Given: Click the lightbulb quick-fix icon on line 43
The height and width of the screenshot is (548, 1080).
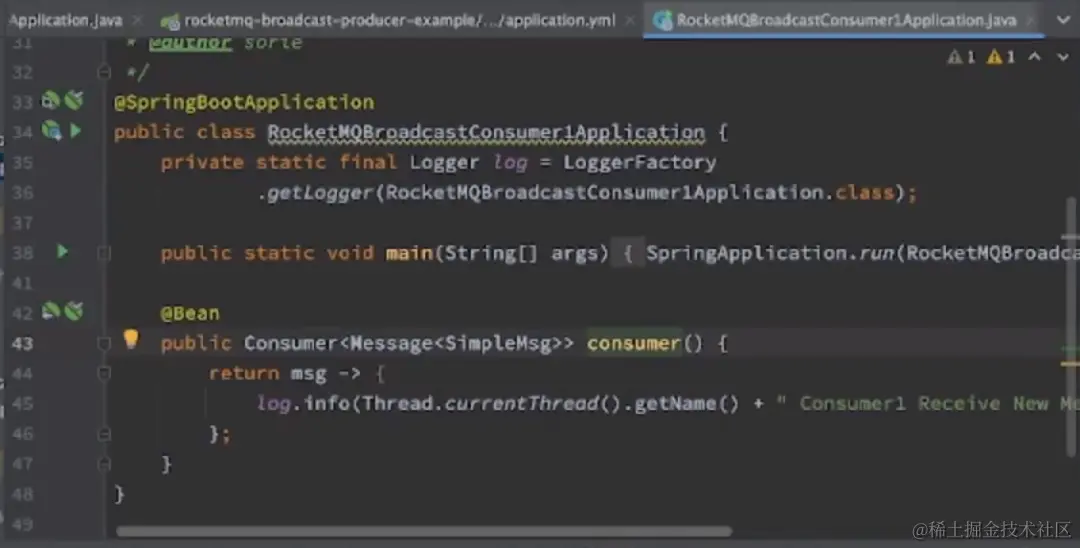Looking at the screenshot, I should [x=131, y=339].
